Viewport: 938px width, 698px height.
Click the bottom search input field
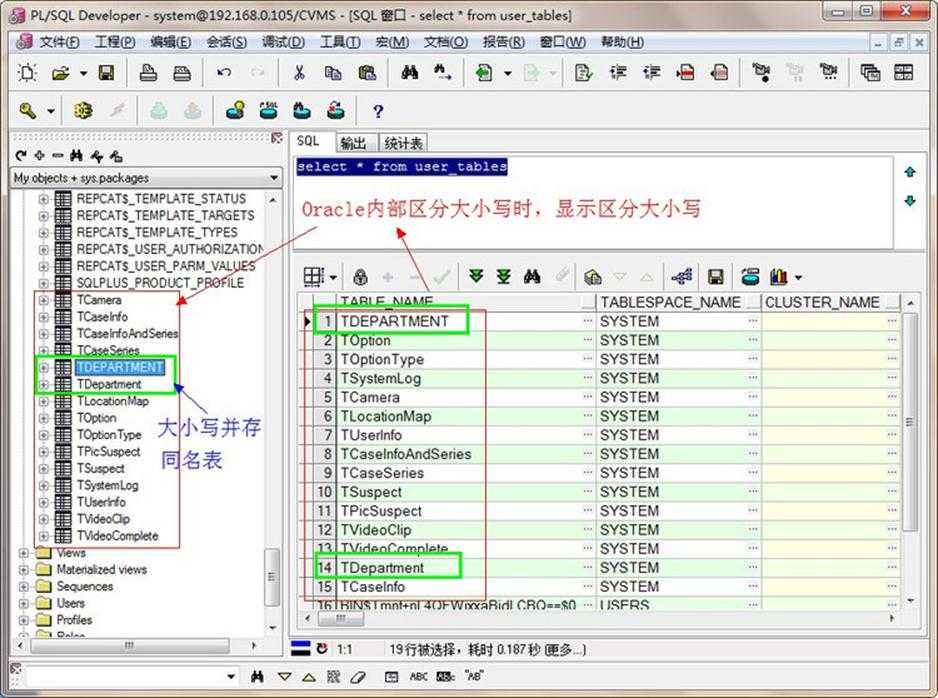tap(124, 677)
